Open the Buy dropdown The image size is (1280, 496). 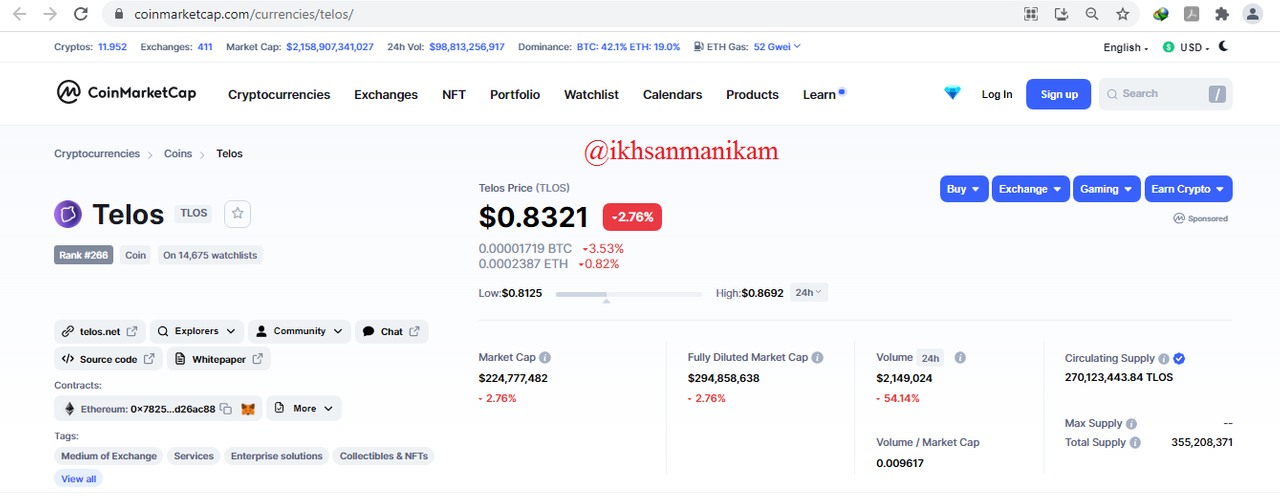[x=964, y=189]
